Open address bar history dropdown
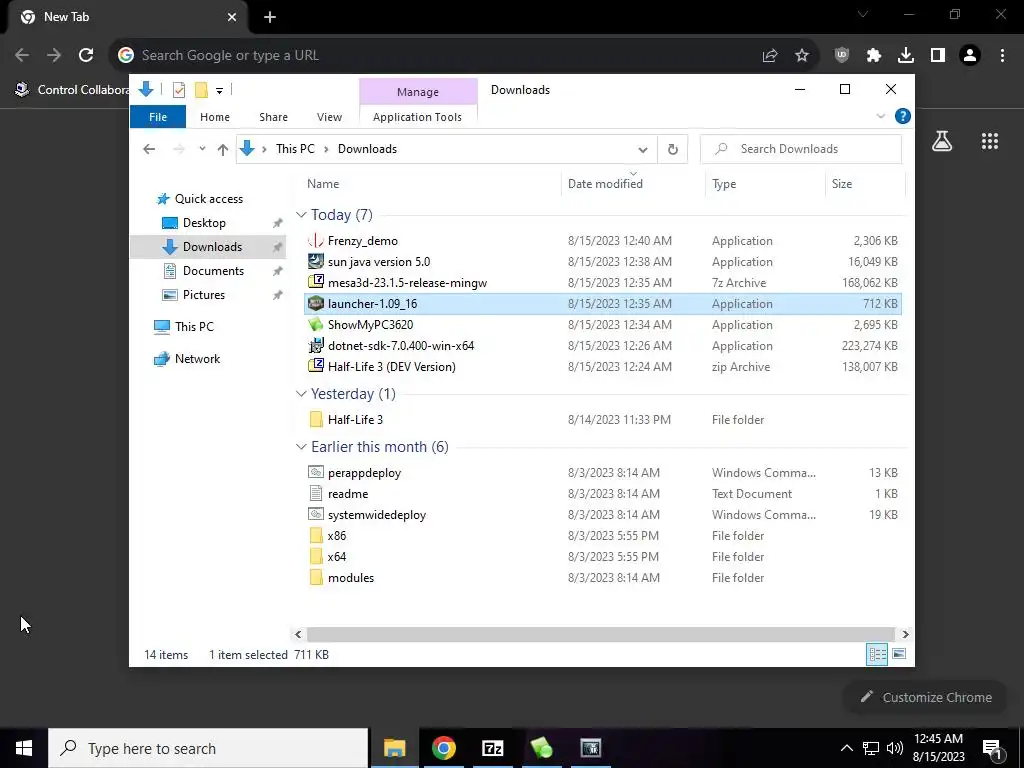Screen dimensions: 1024x768 [643, 150]
